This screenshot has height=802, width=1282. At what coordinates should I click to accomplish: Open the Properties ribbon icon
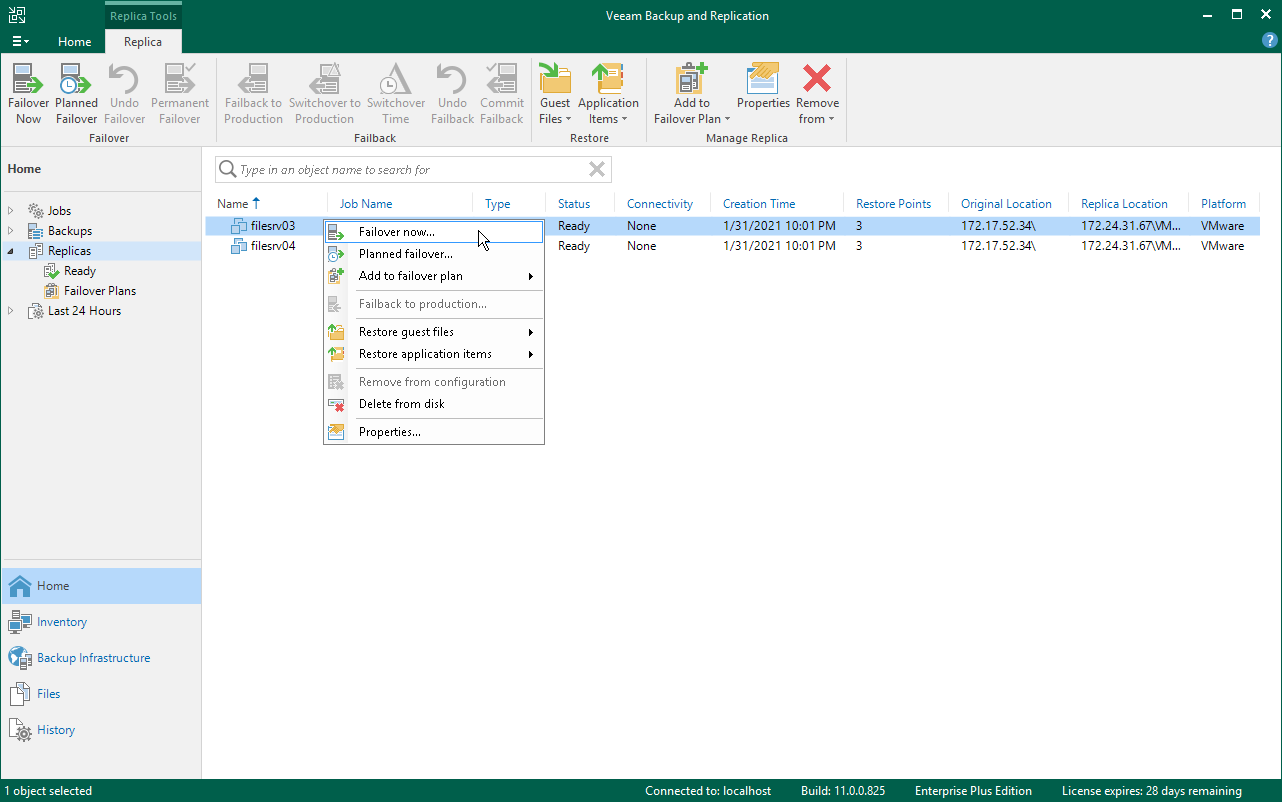[763, 79]
